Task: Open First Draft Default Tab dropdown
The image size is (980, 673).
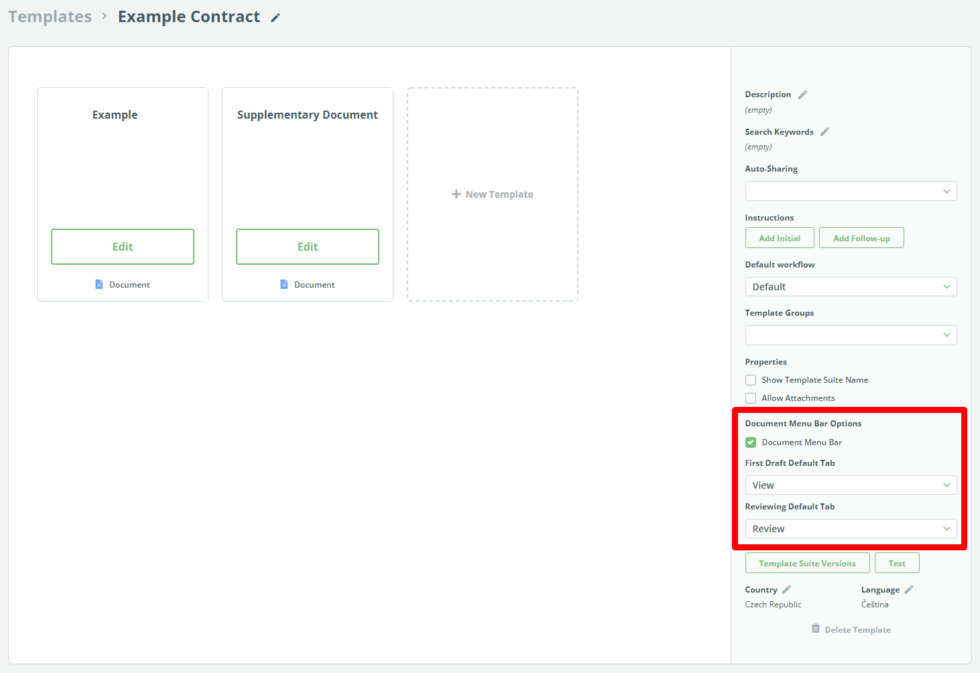Action: [850, 485]
